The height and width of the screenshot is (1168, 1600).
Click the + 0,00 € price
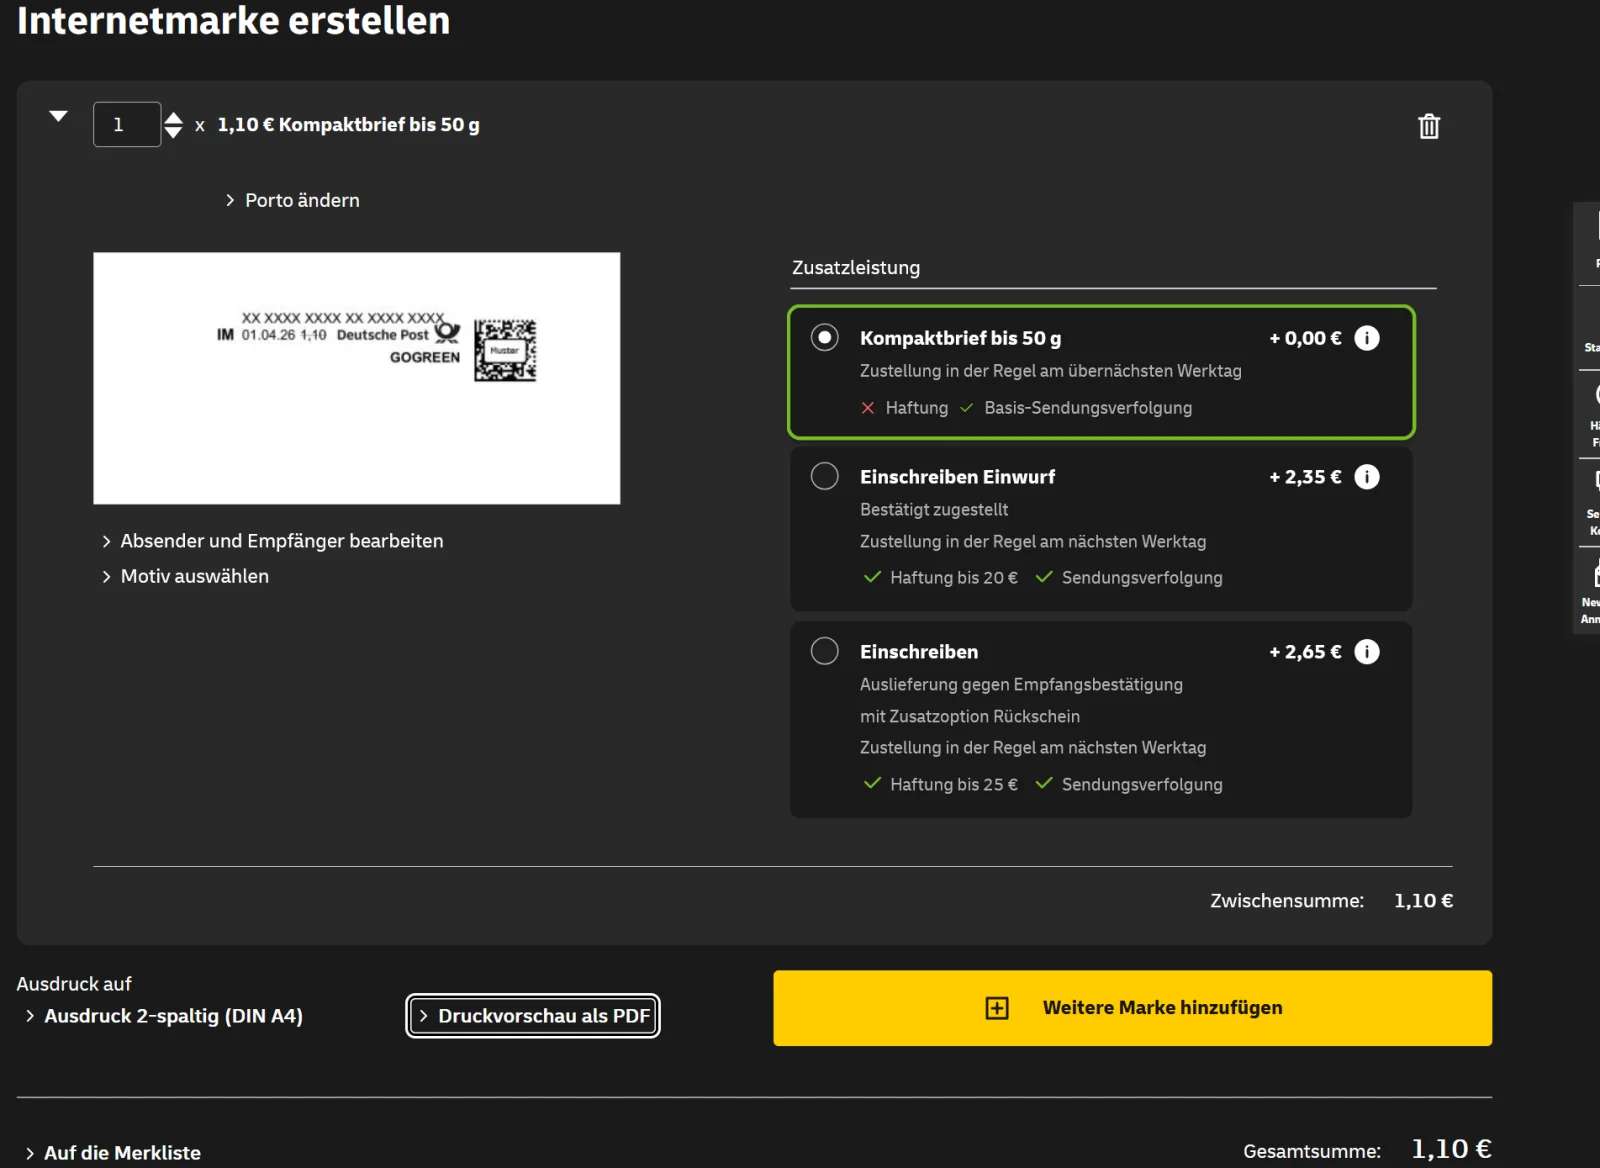pyautogui.click(x=1305, y=338)
